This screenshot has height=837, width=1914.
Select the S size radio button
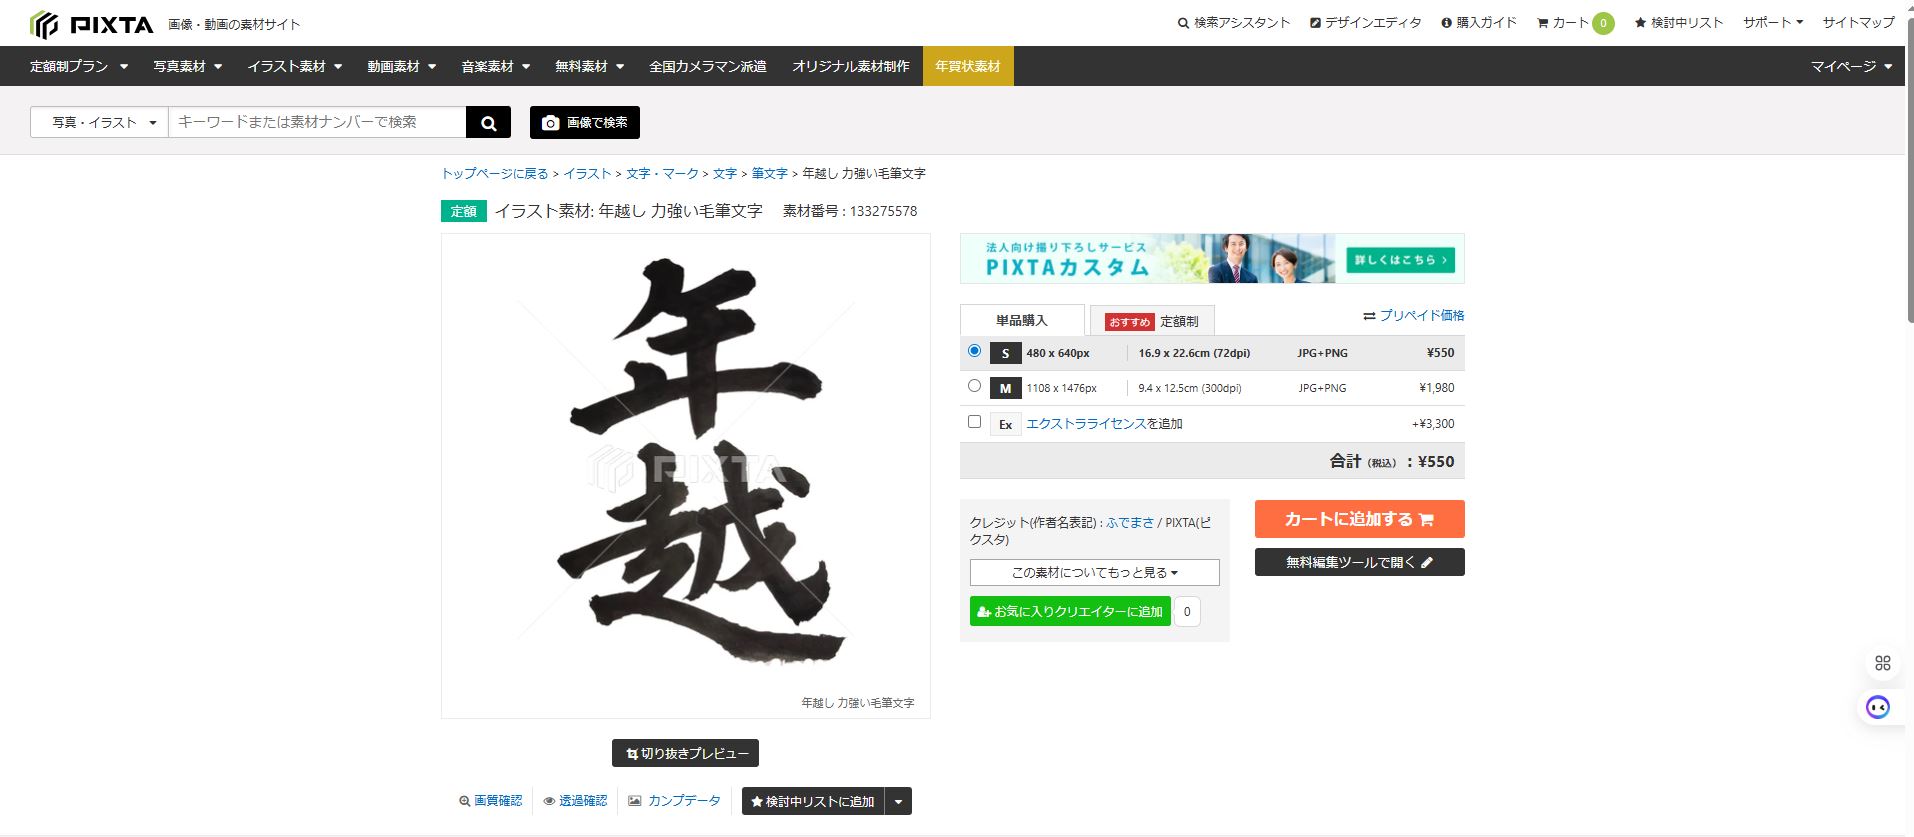(x=974, y=351)
